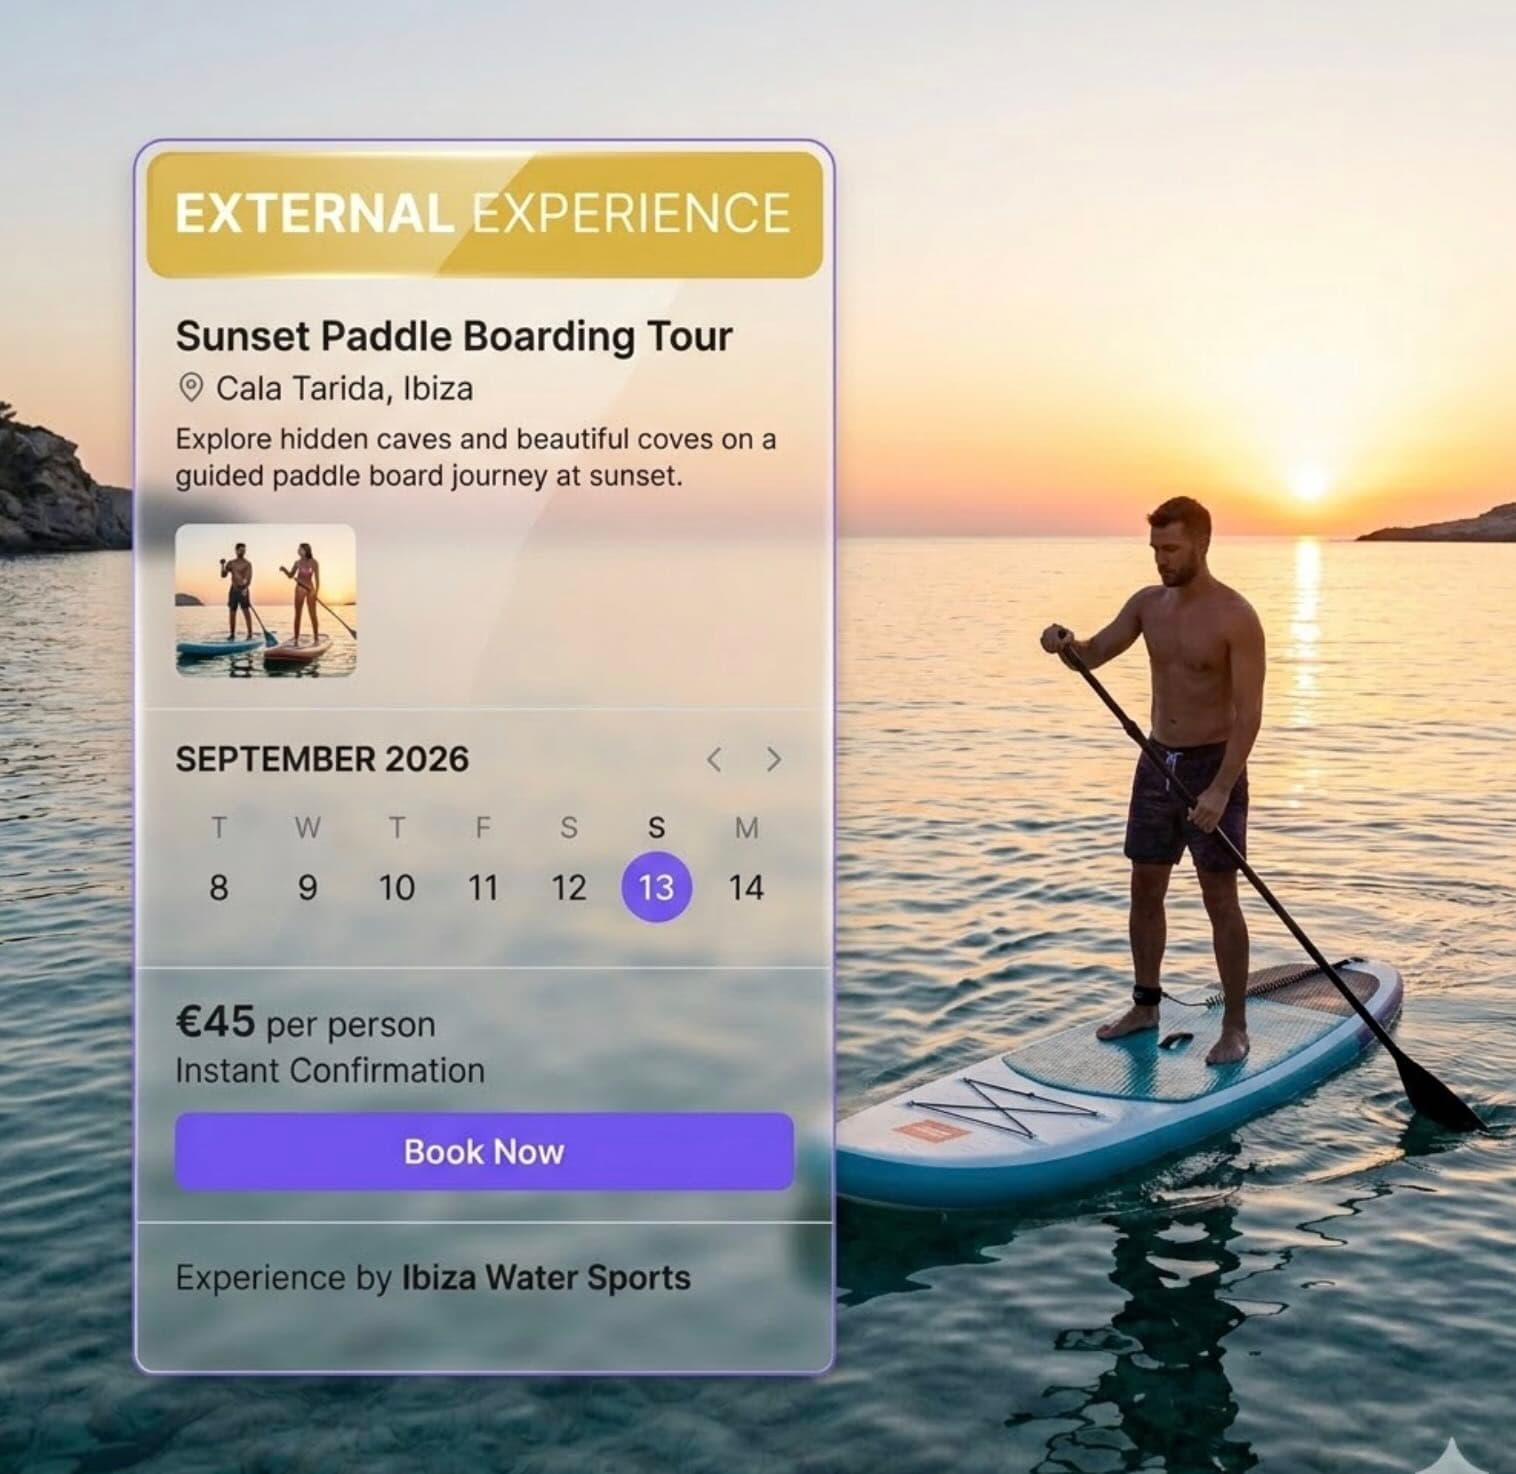The width and height of the screenshot is (1516, 1474).
Task: Click the Cala Tarida, Ibiza location
Action: [x=344, y=388]
